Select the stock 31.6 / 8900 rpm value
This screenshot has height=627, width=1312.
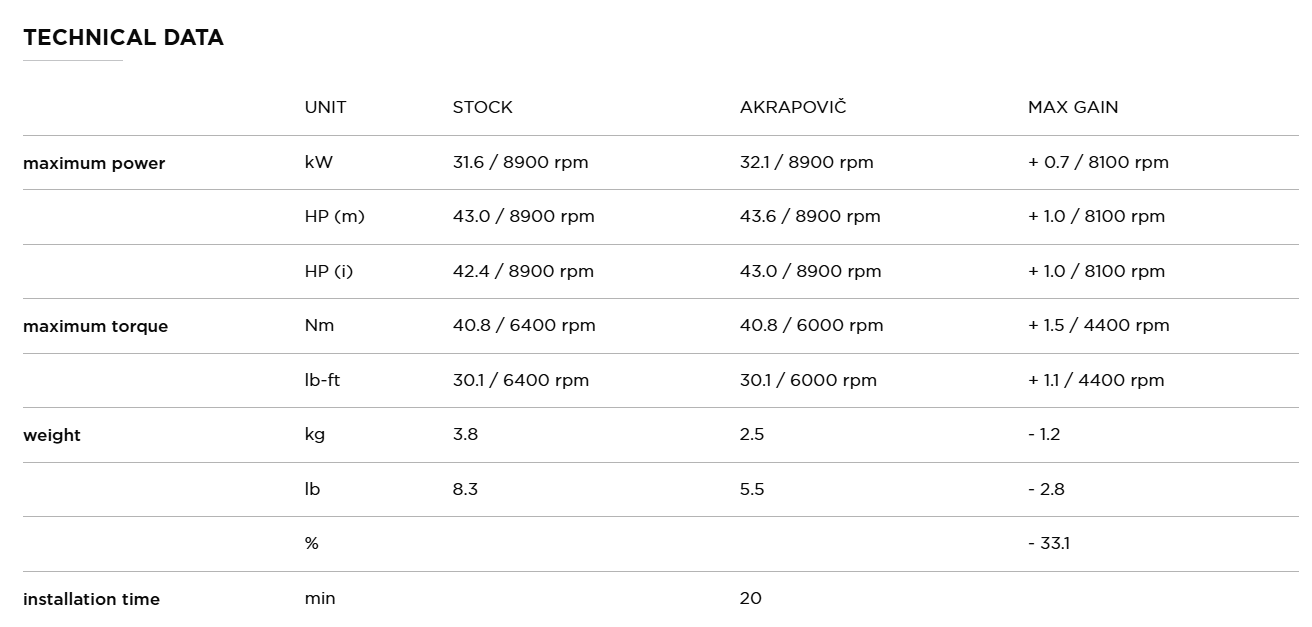520,162
